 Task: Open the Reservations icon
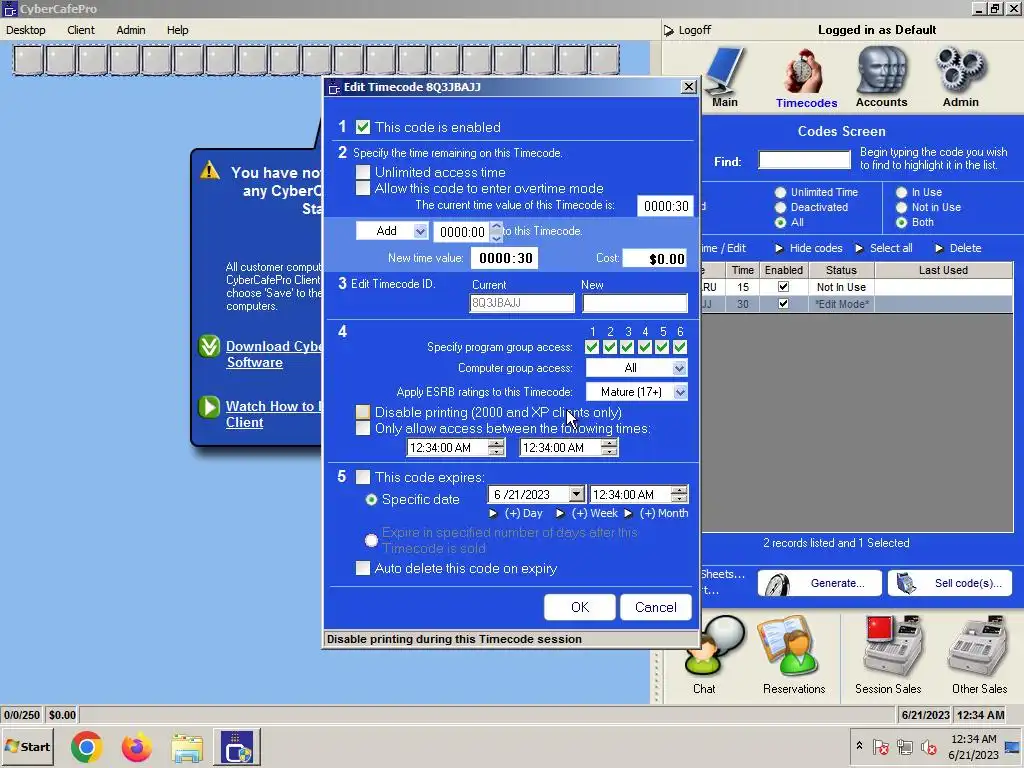792,645
